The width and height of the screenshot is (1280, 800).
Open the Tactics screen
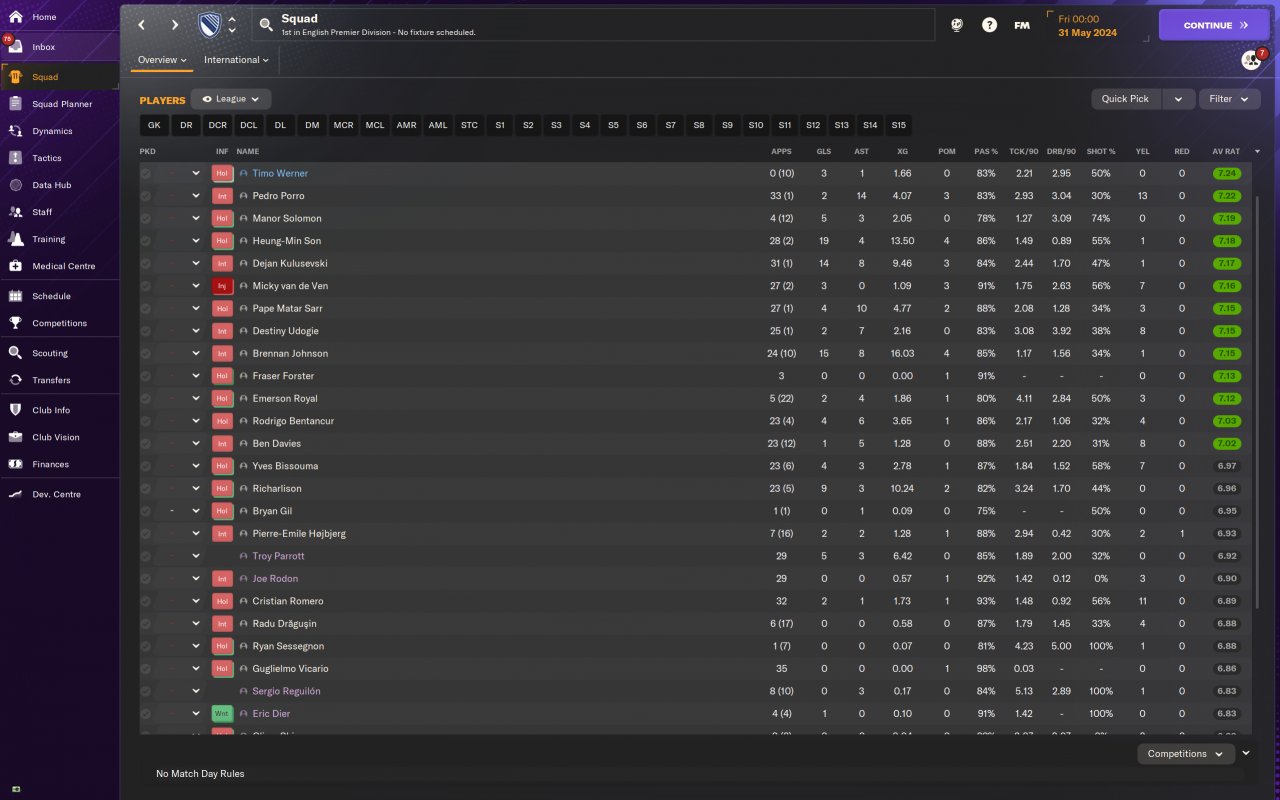(60, 158)
